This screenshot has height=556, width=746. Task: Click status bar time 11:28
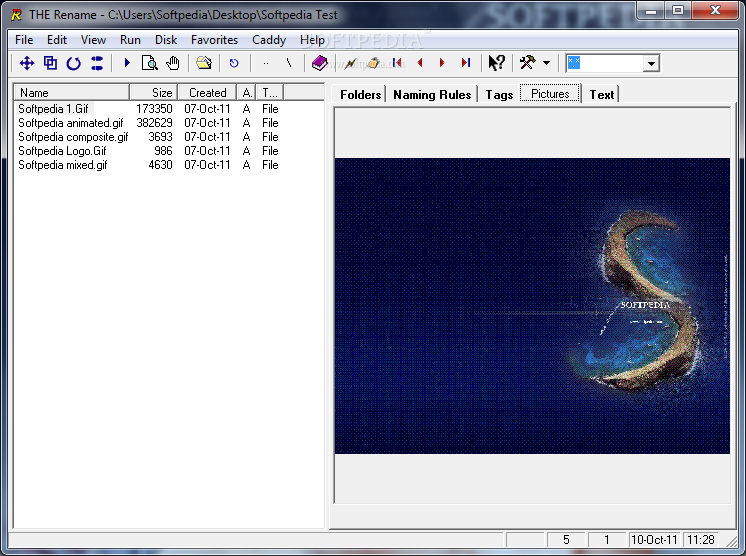pyautogui.click(x=701, y=540)
